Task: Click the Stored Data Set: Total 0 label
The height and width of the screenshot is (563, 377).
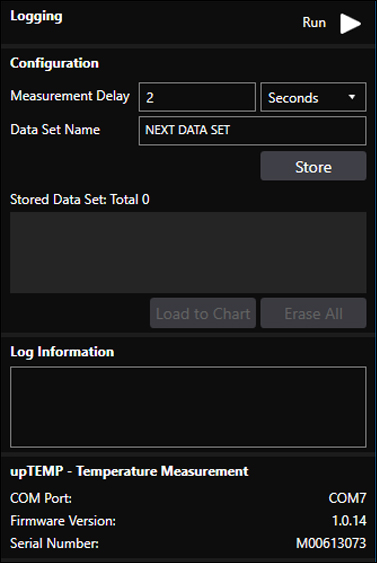Action: pos(80,199)
